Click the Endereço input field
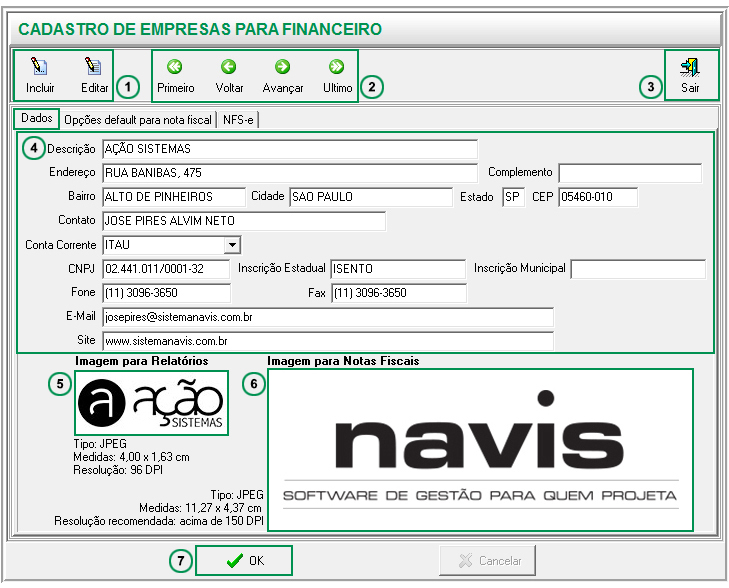The width and height of the screenshot is (729, 588). [x=290, y=173]
